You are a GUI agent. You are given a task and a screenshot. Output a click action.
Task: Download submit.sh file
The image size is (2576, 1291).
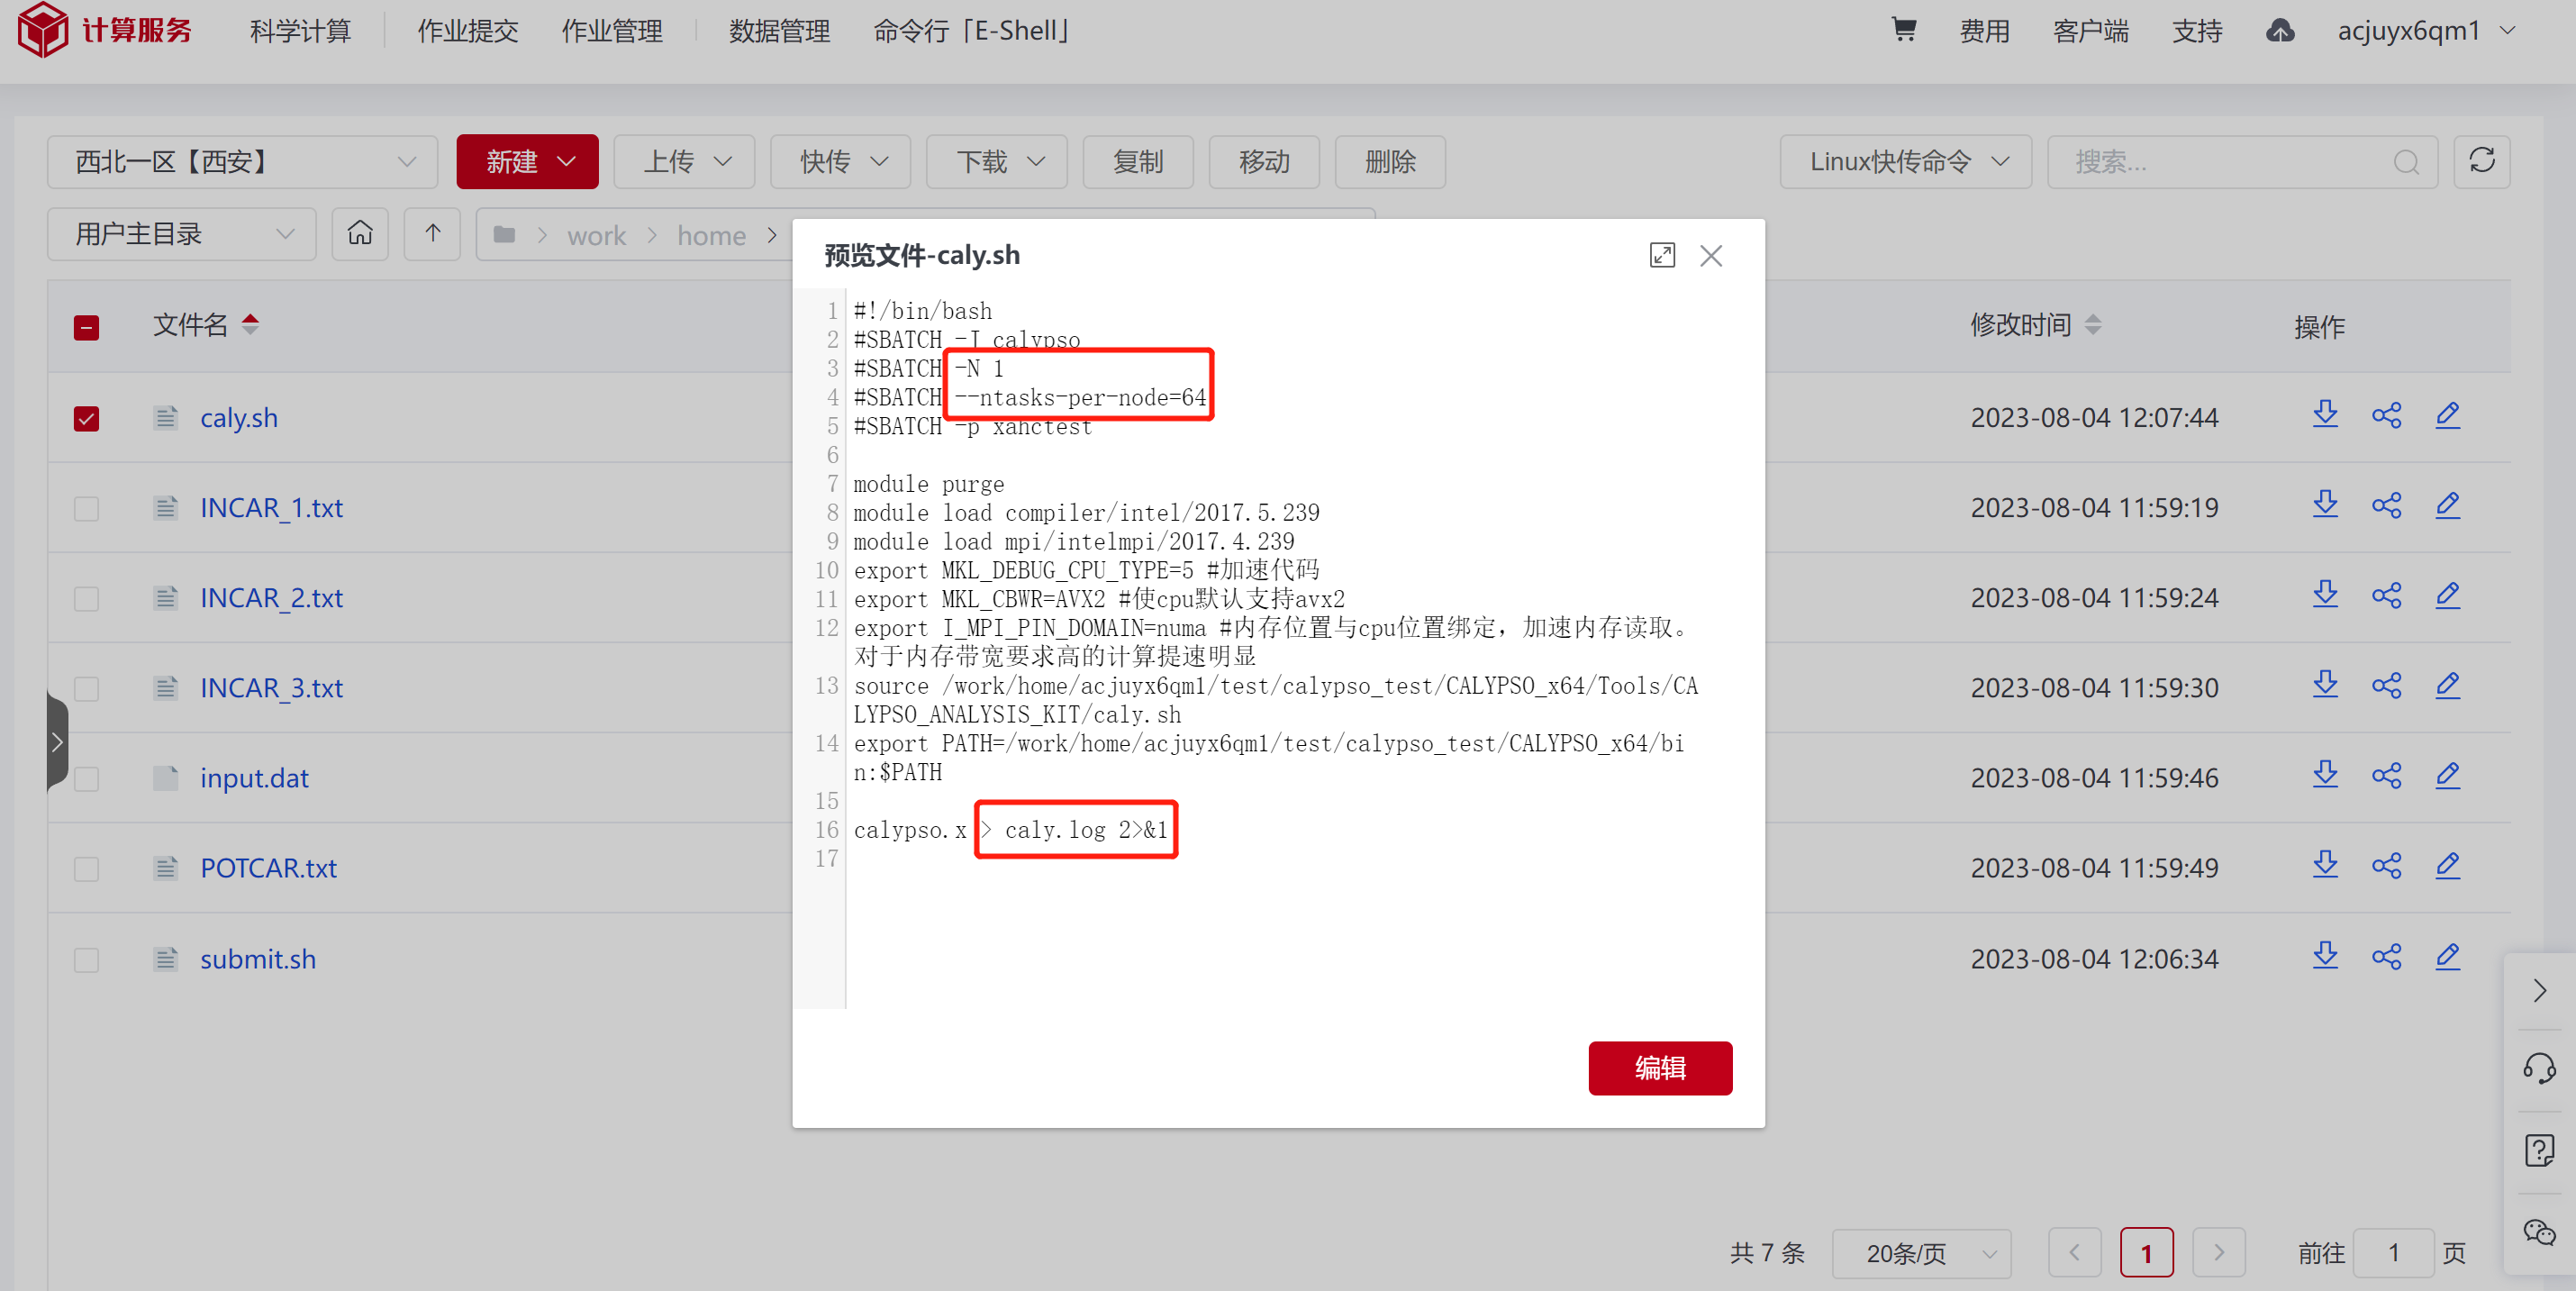click(2325, 956)
